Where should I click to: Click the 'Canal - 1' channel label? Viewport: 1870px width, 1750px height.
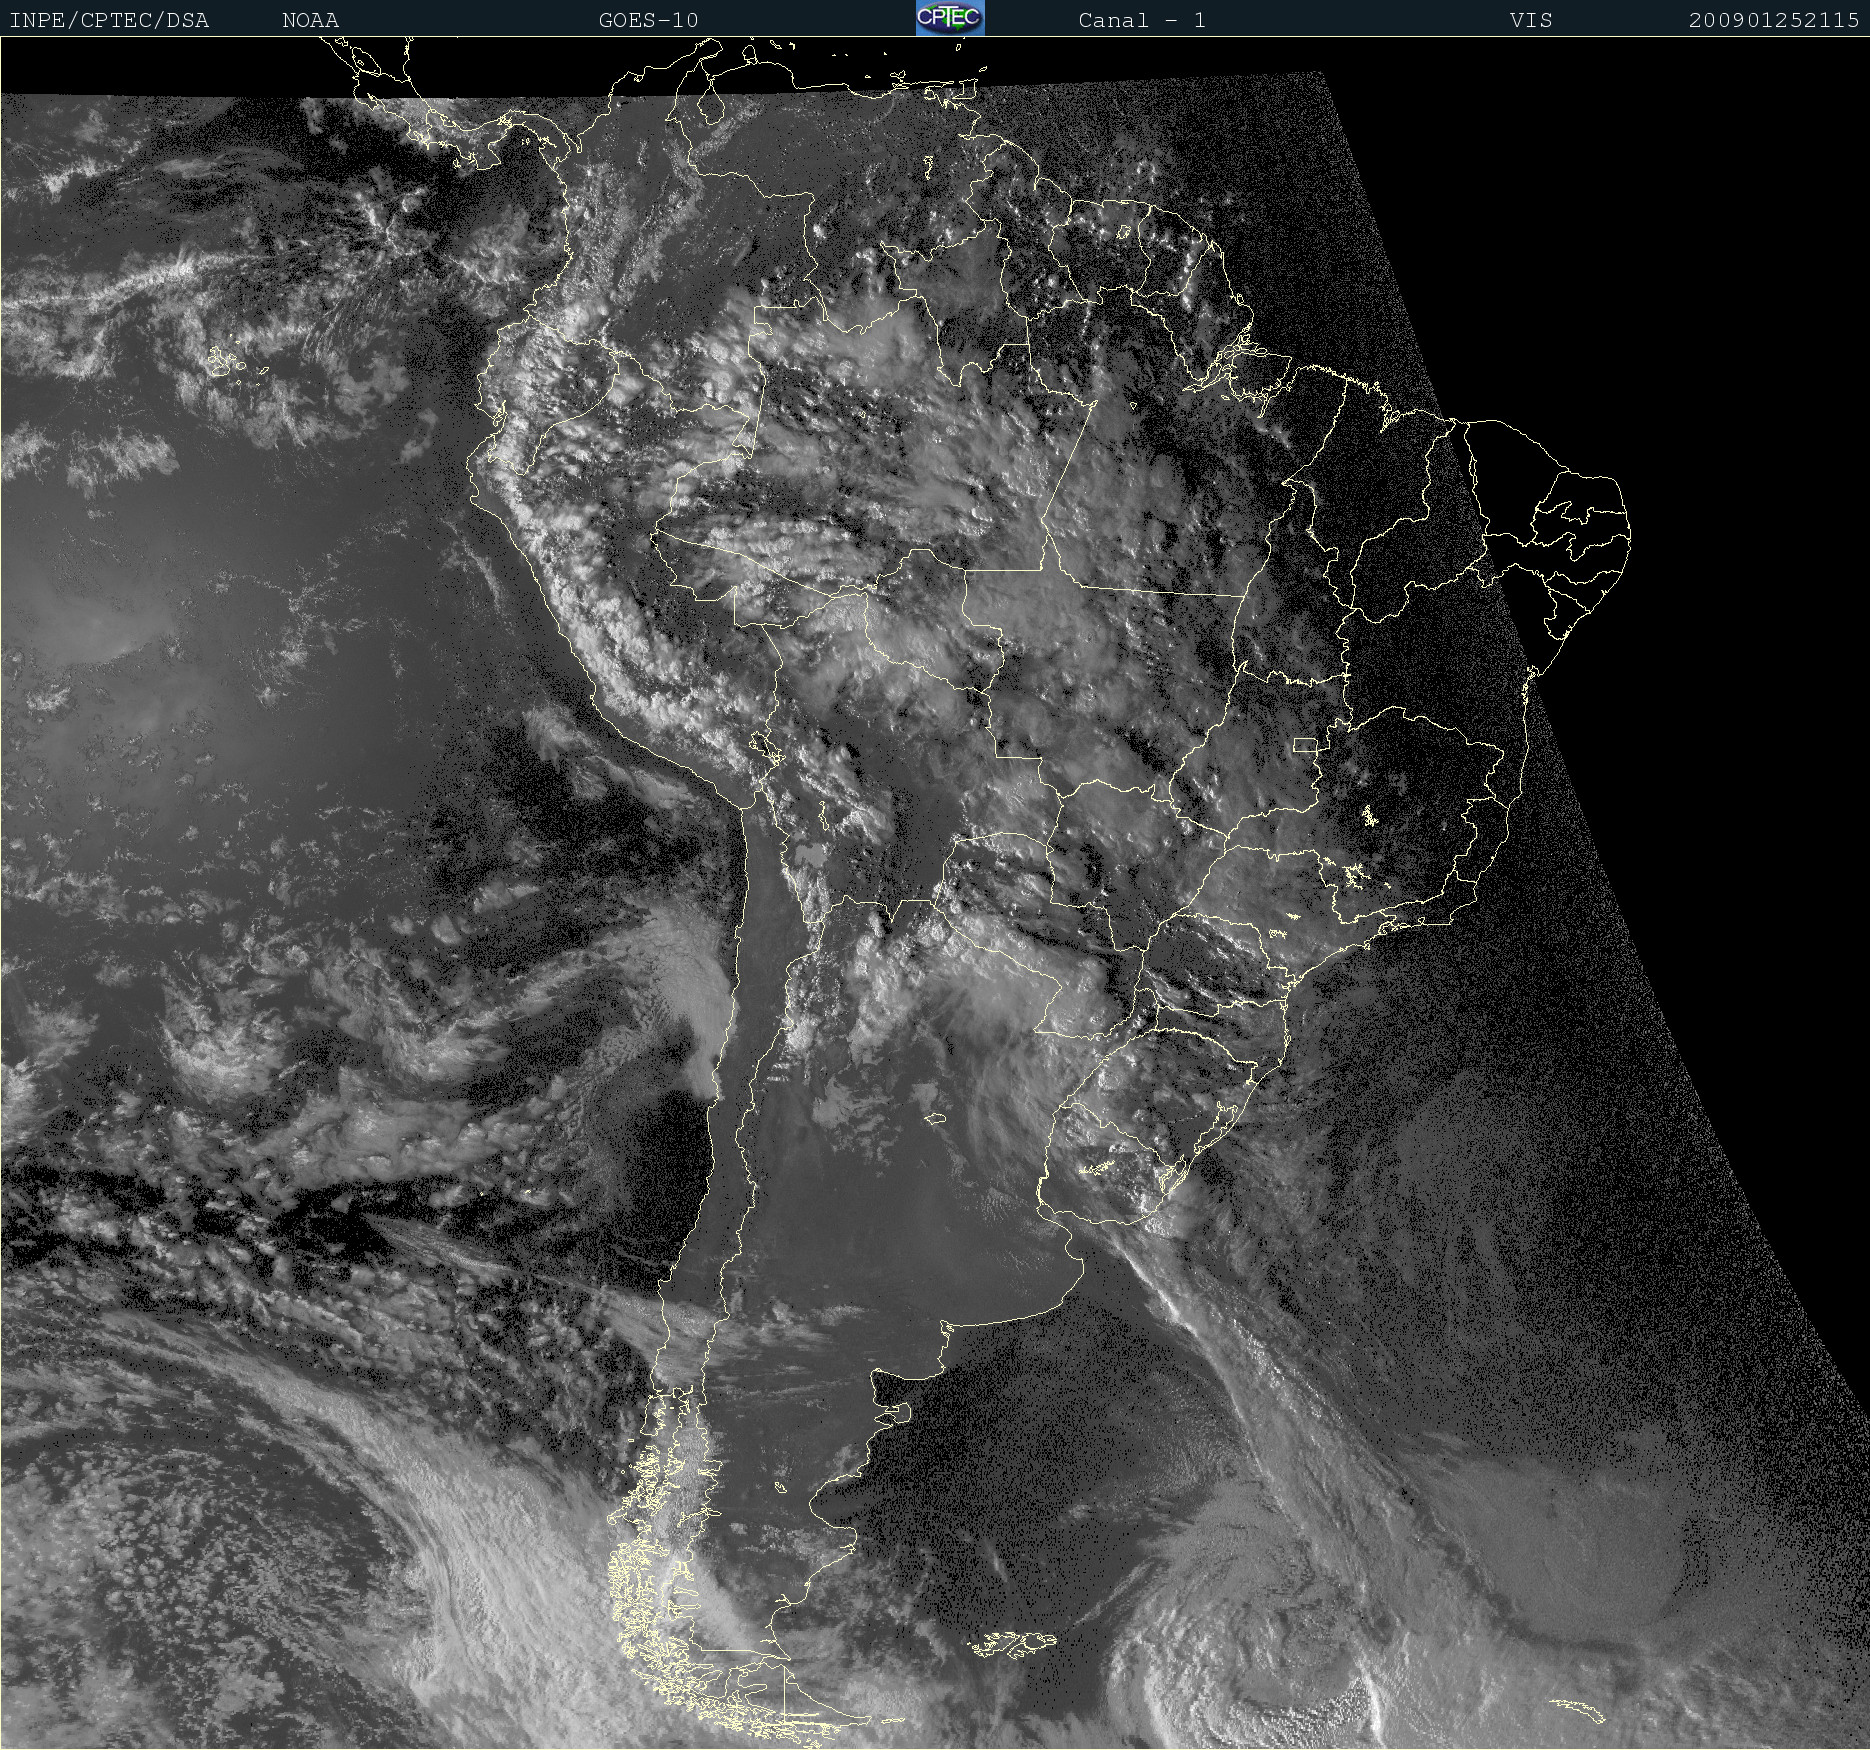[1142, 20]
